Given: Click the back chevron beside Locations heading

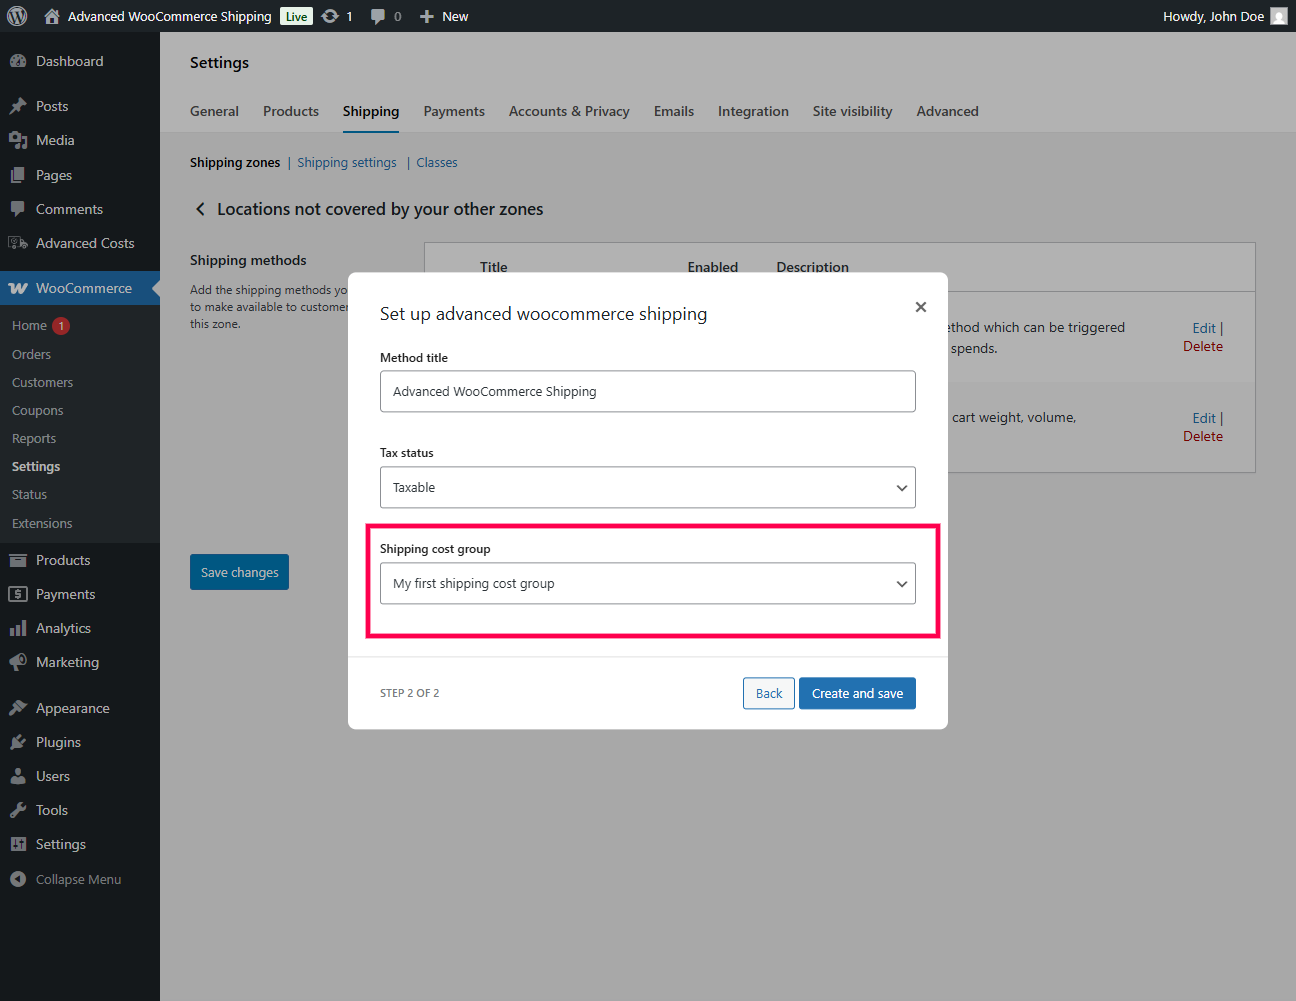Looking at the screenshot, I should tap(200, 209).
